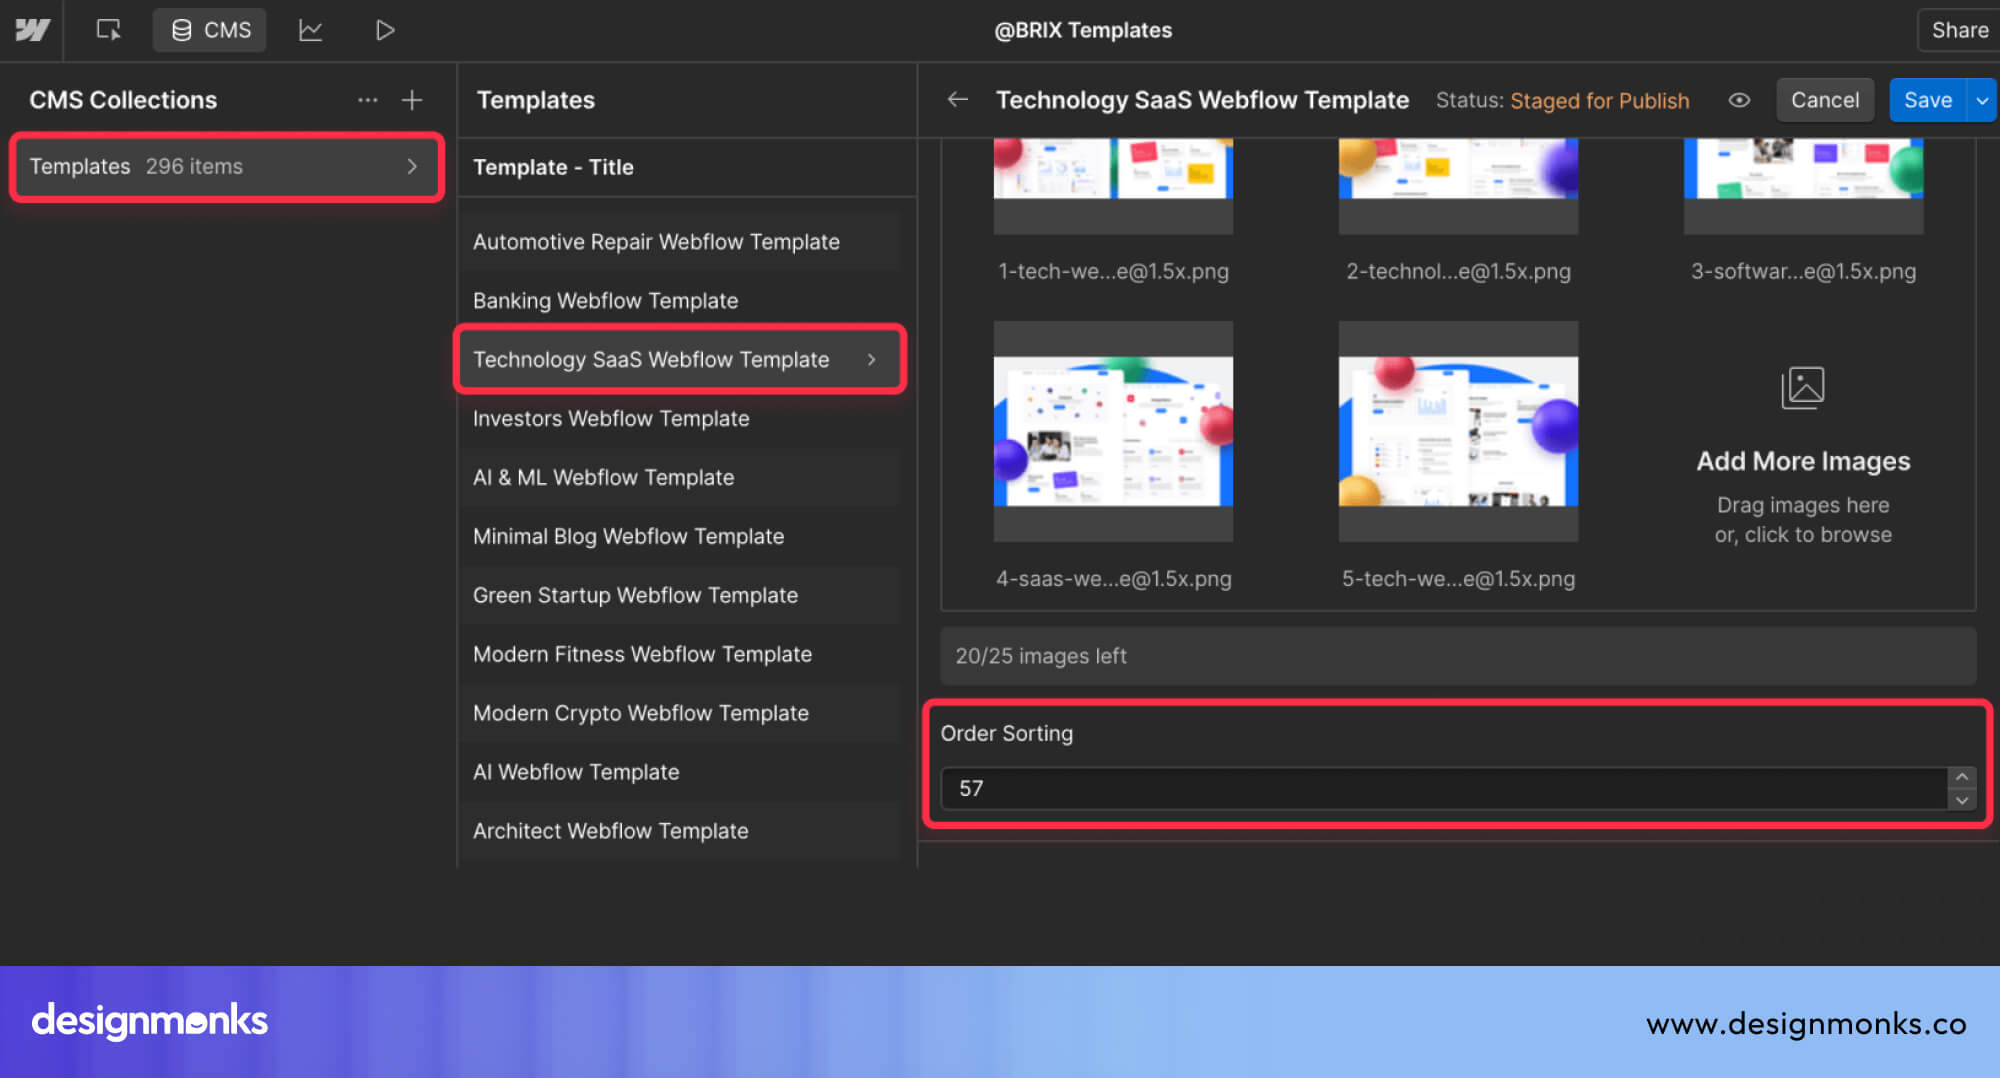Decrease Order Sorting with down arrow

[1962, 800]
